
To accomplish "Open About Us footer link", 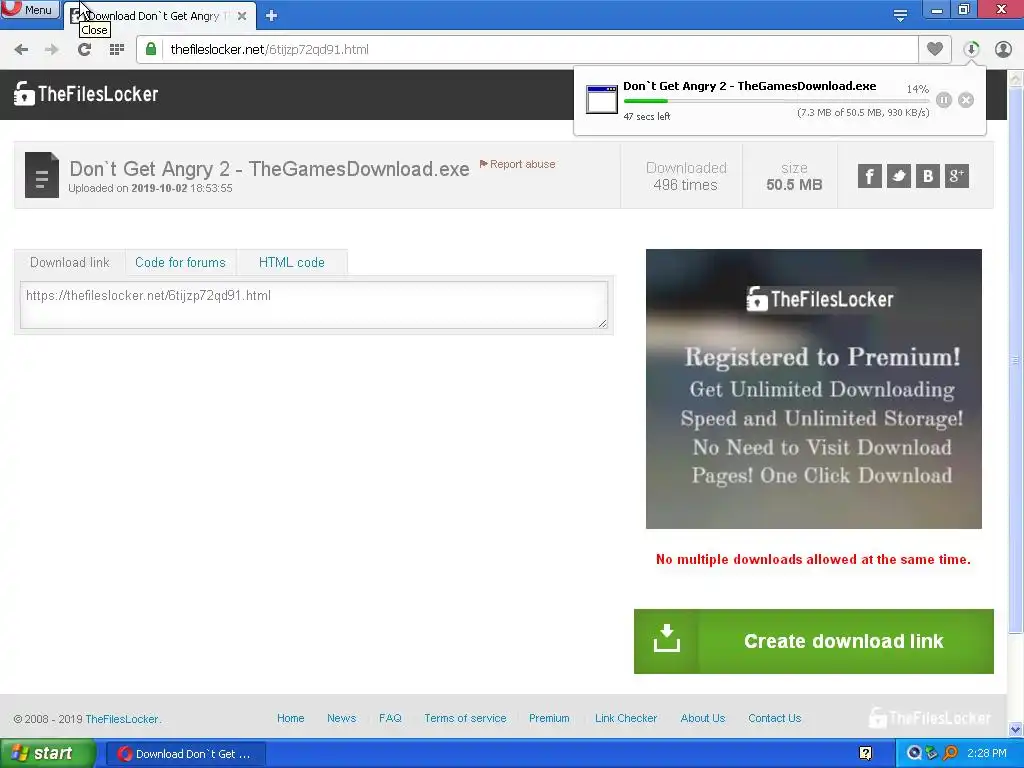I will click(703, 718).
